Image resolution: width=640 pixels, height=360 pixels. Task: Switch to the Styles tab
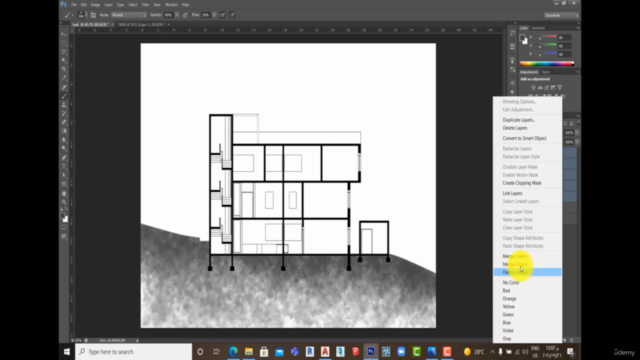tap(546, 72)
